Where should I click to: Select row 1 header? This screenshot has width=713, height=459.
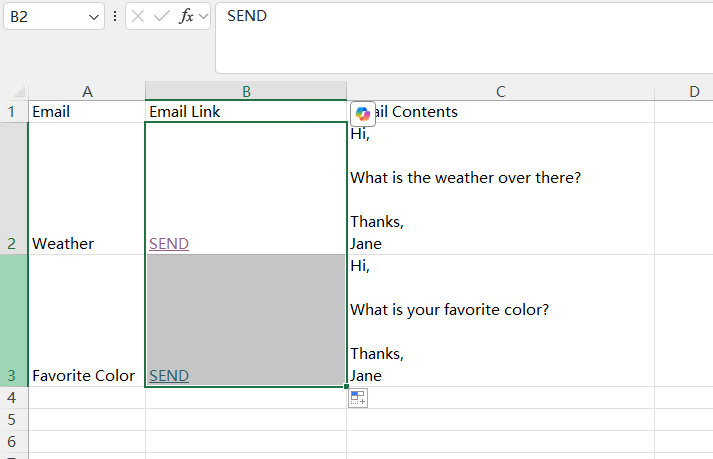pyautogui.click(x=14, y=111)
